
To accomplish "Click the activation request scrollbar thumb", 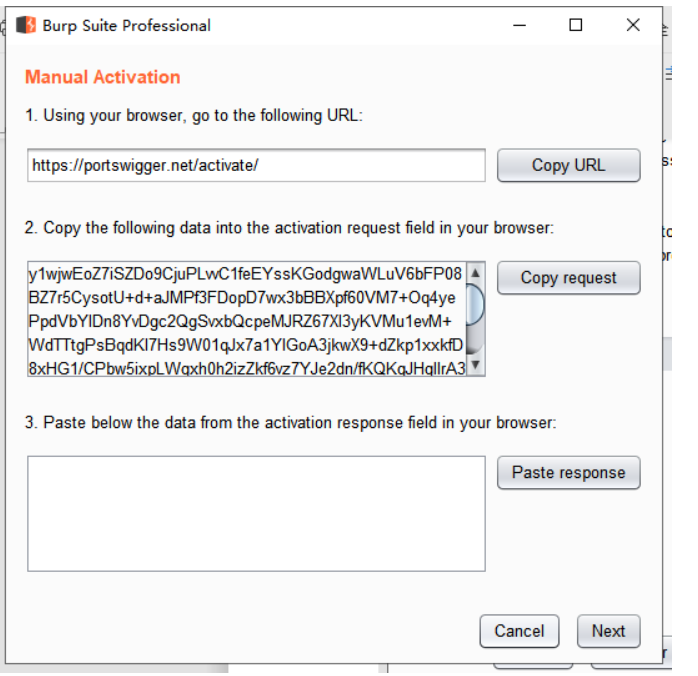I will 476,304.
